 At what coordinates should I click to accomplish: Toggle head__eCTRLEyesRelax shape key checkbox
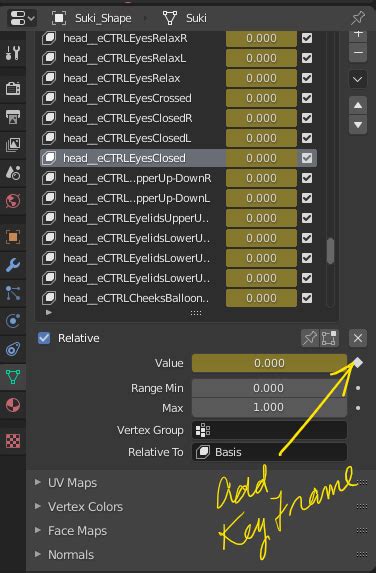pos(307,78)
